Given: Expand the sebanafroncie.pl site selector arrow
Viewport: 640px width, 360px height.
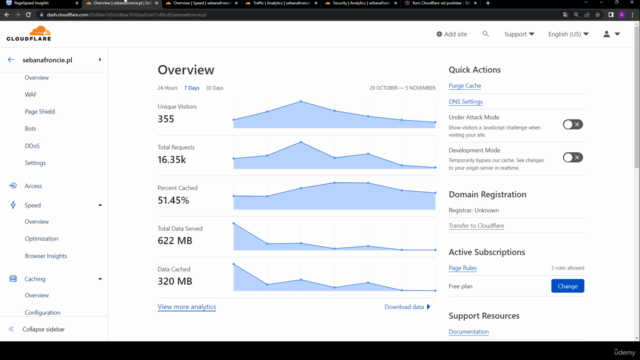Looking at the screenshot, I should coord(100,60).
